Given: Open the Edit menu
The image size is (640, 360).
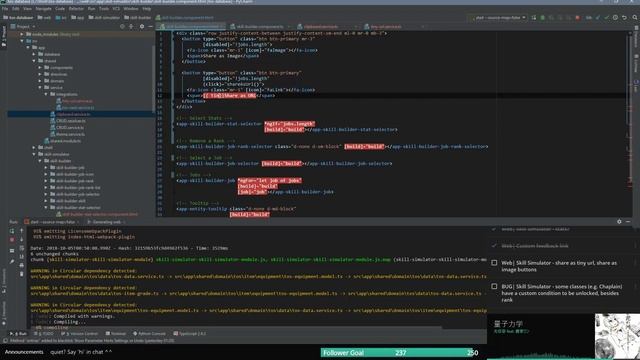Looking at the screenshot, I should pos(16,9).
